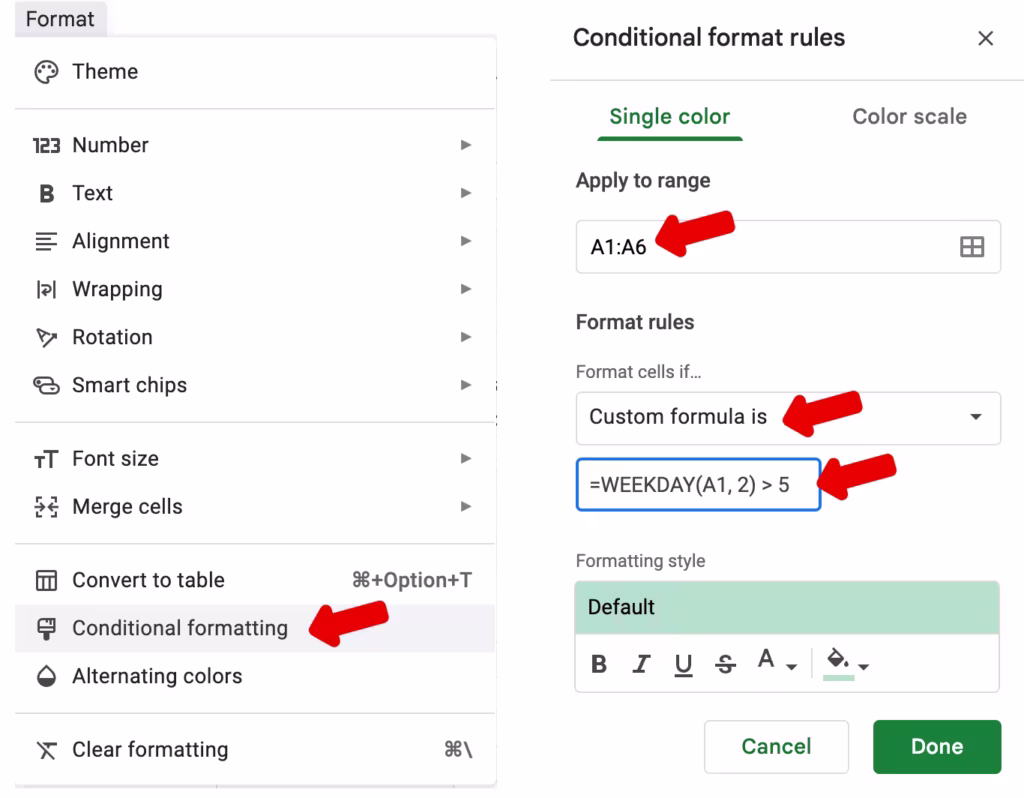Viewport: 1024px width, 798px height.
Task: Select the Theme palette icon
Action: pyautogui.click(x=45, y=71)
